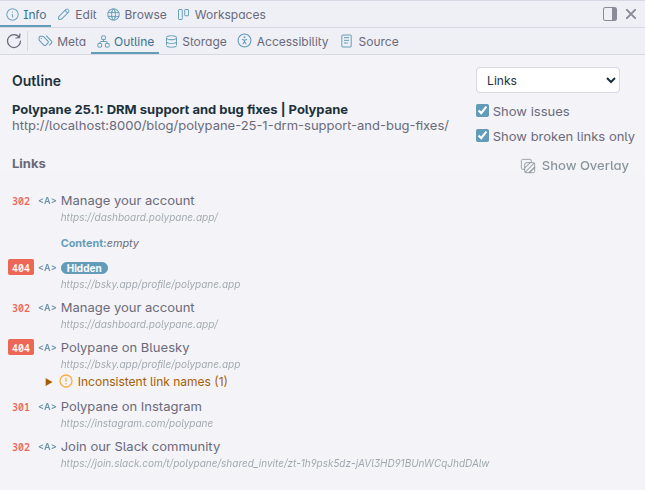Image resolution: width=645 pixels, height=490 pixels.
Task: Switch to the Edit tab
Action: (77, 15)
